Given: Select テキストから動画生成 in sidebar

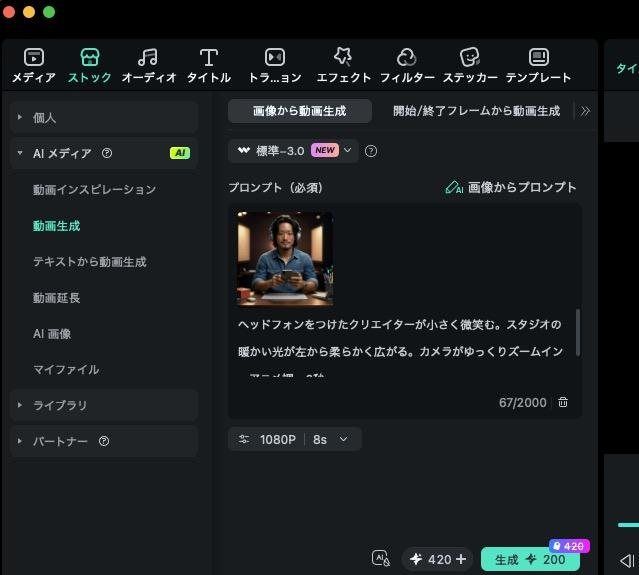Looking at the screenshot, I should pos(90,262).
